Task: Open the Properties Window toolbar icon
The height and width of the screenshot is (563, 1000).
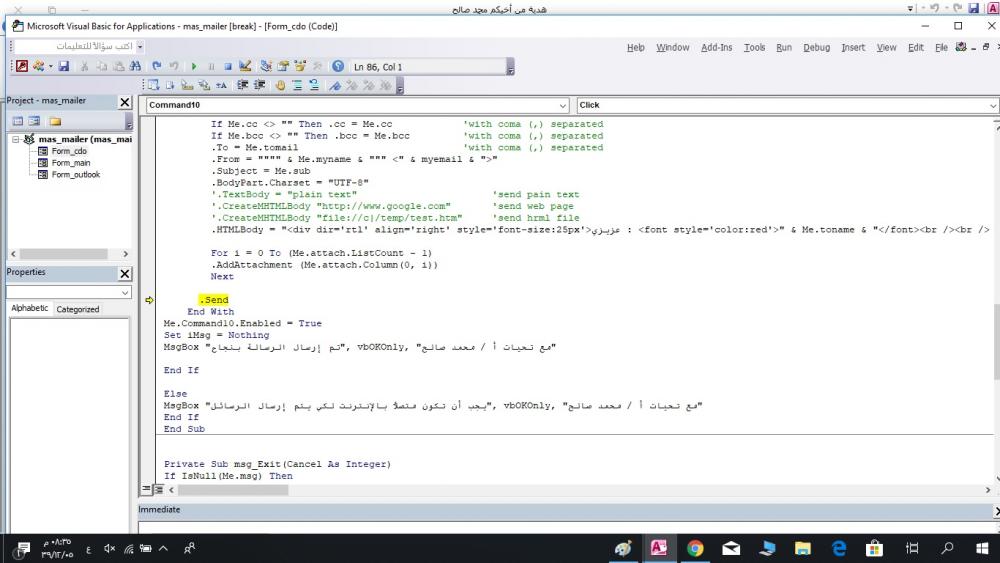Action: coord(283,66)
